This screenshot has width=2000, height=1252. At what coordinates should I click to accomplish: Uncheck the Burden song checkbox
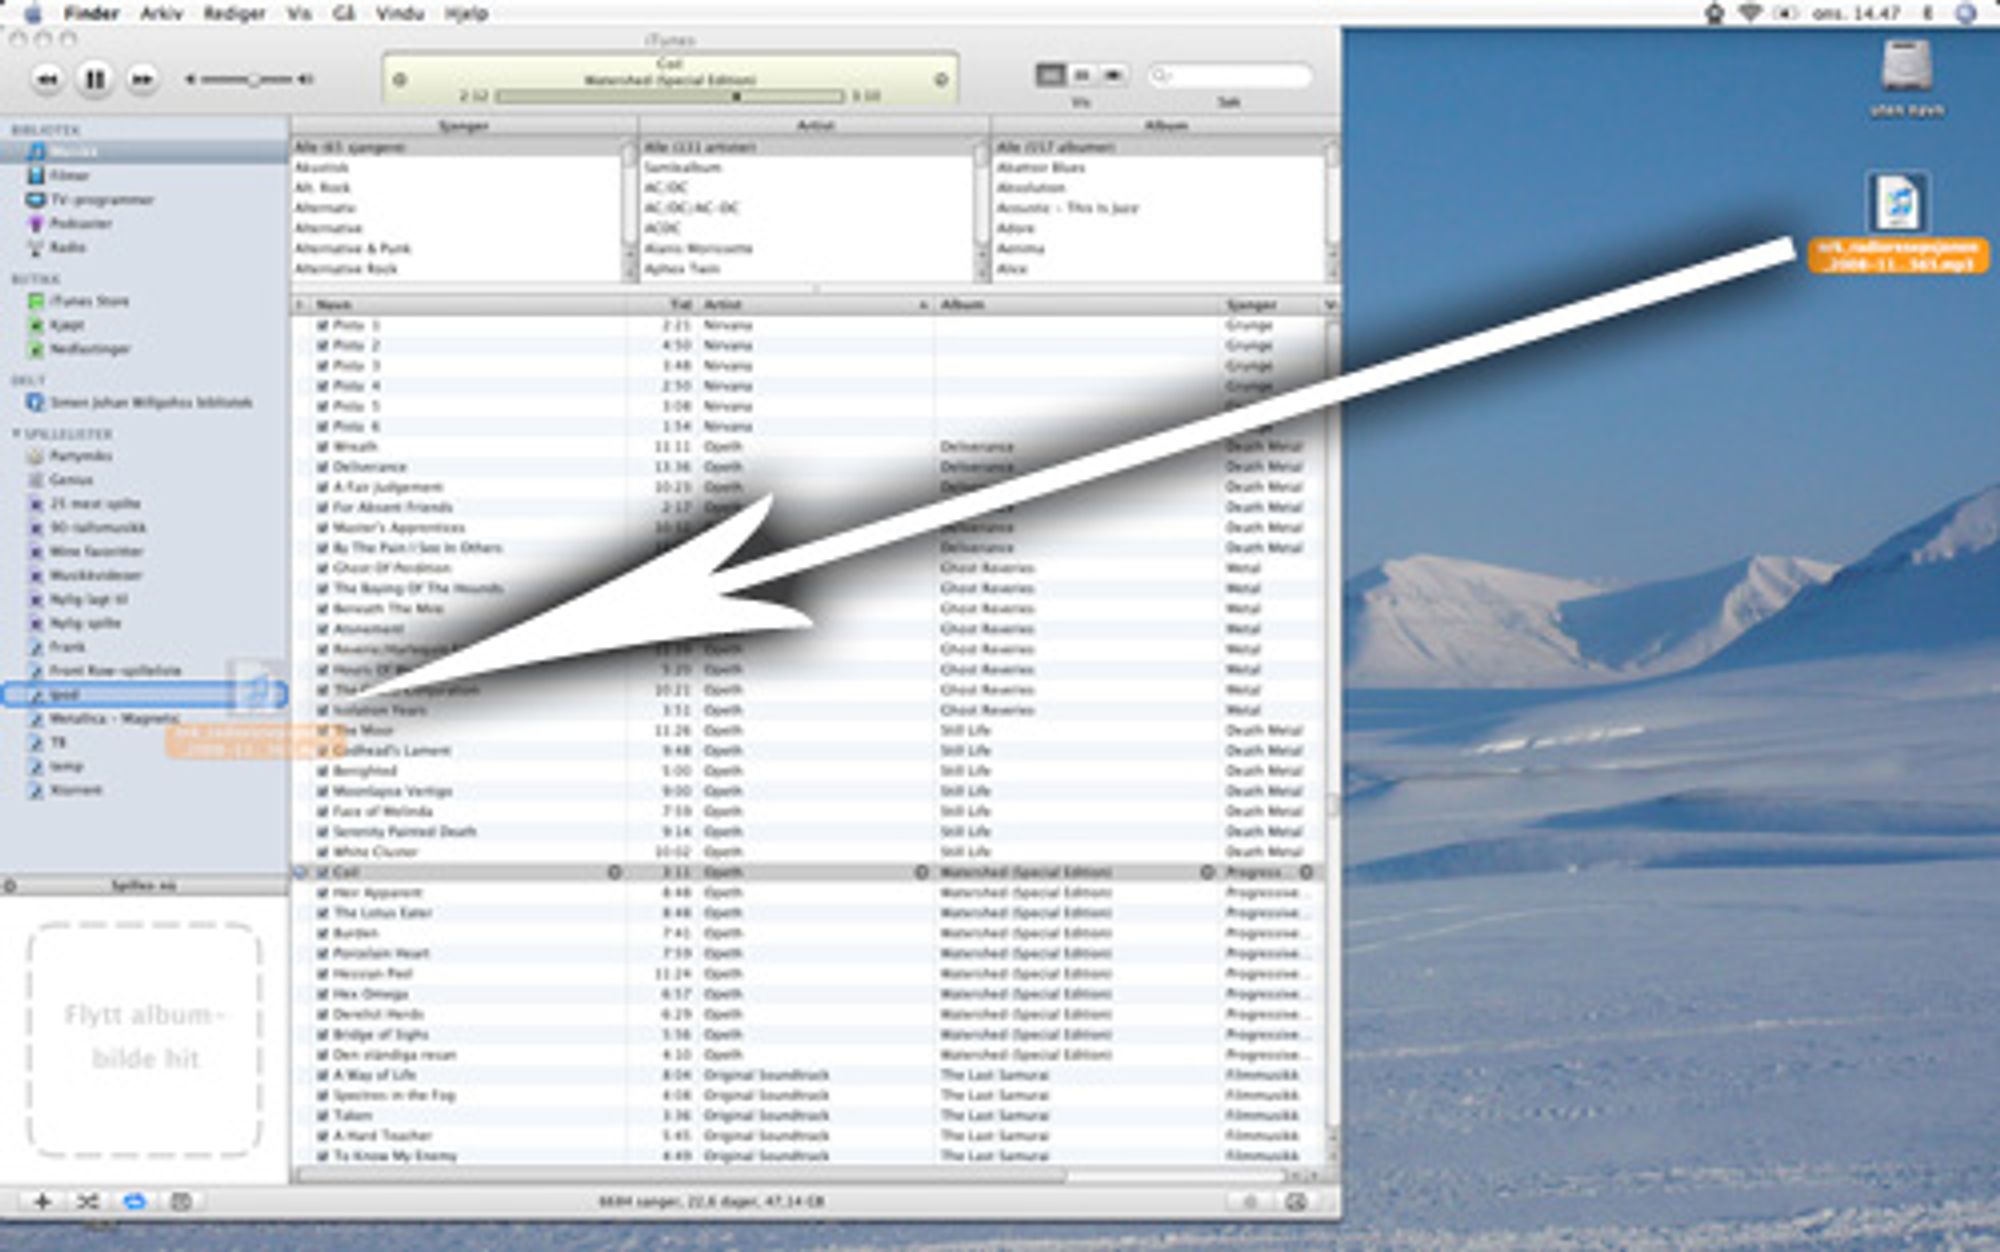323,933
